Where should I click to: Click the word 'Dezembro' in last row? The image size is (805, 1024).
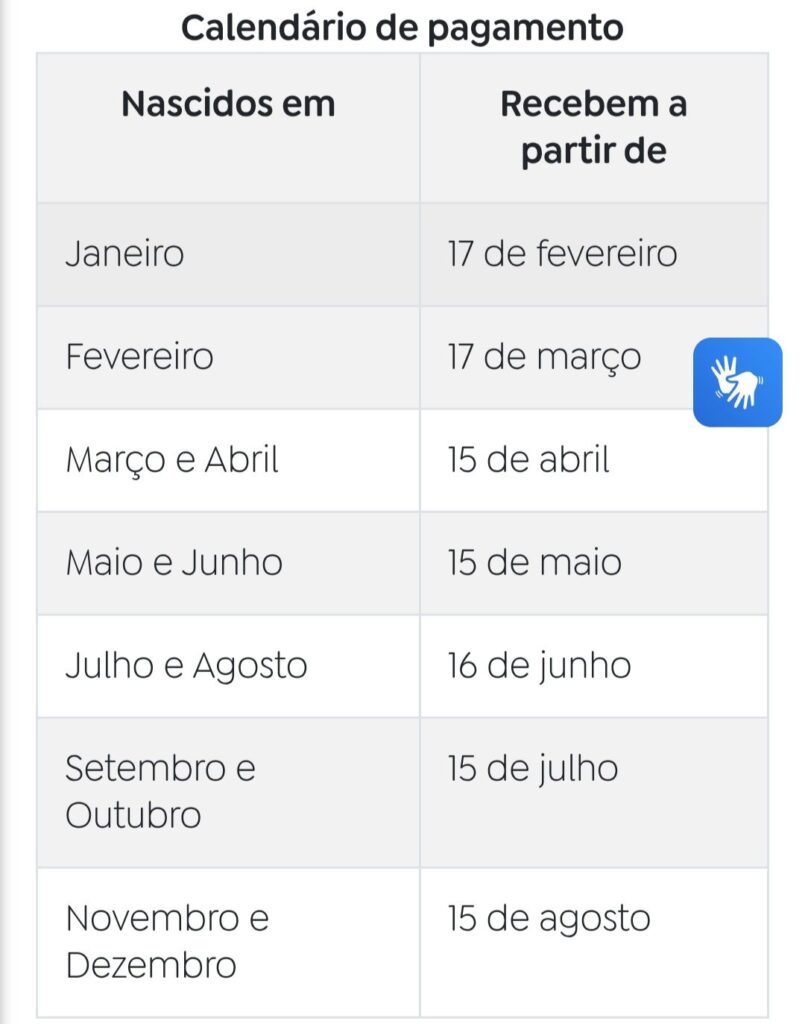click(x=151, y=965)
